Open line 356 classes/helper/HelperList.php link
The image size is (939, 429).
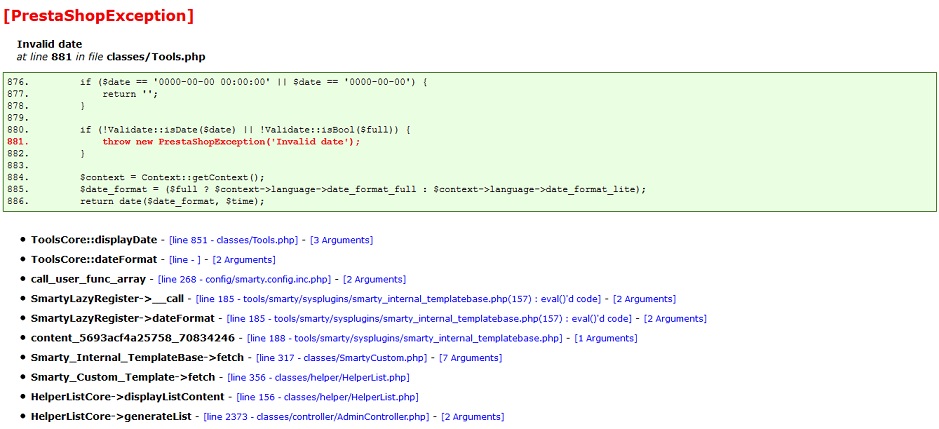click(x=319, y=377)
